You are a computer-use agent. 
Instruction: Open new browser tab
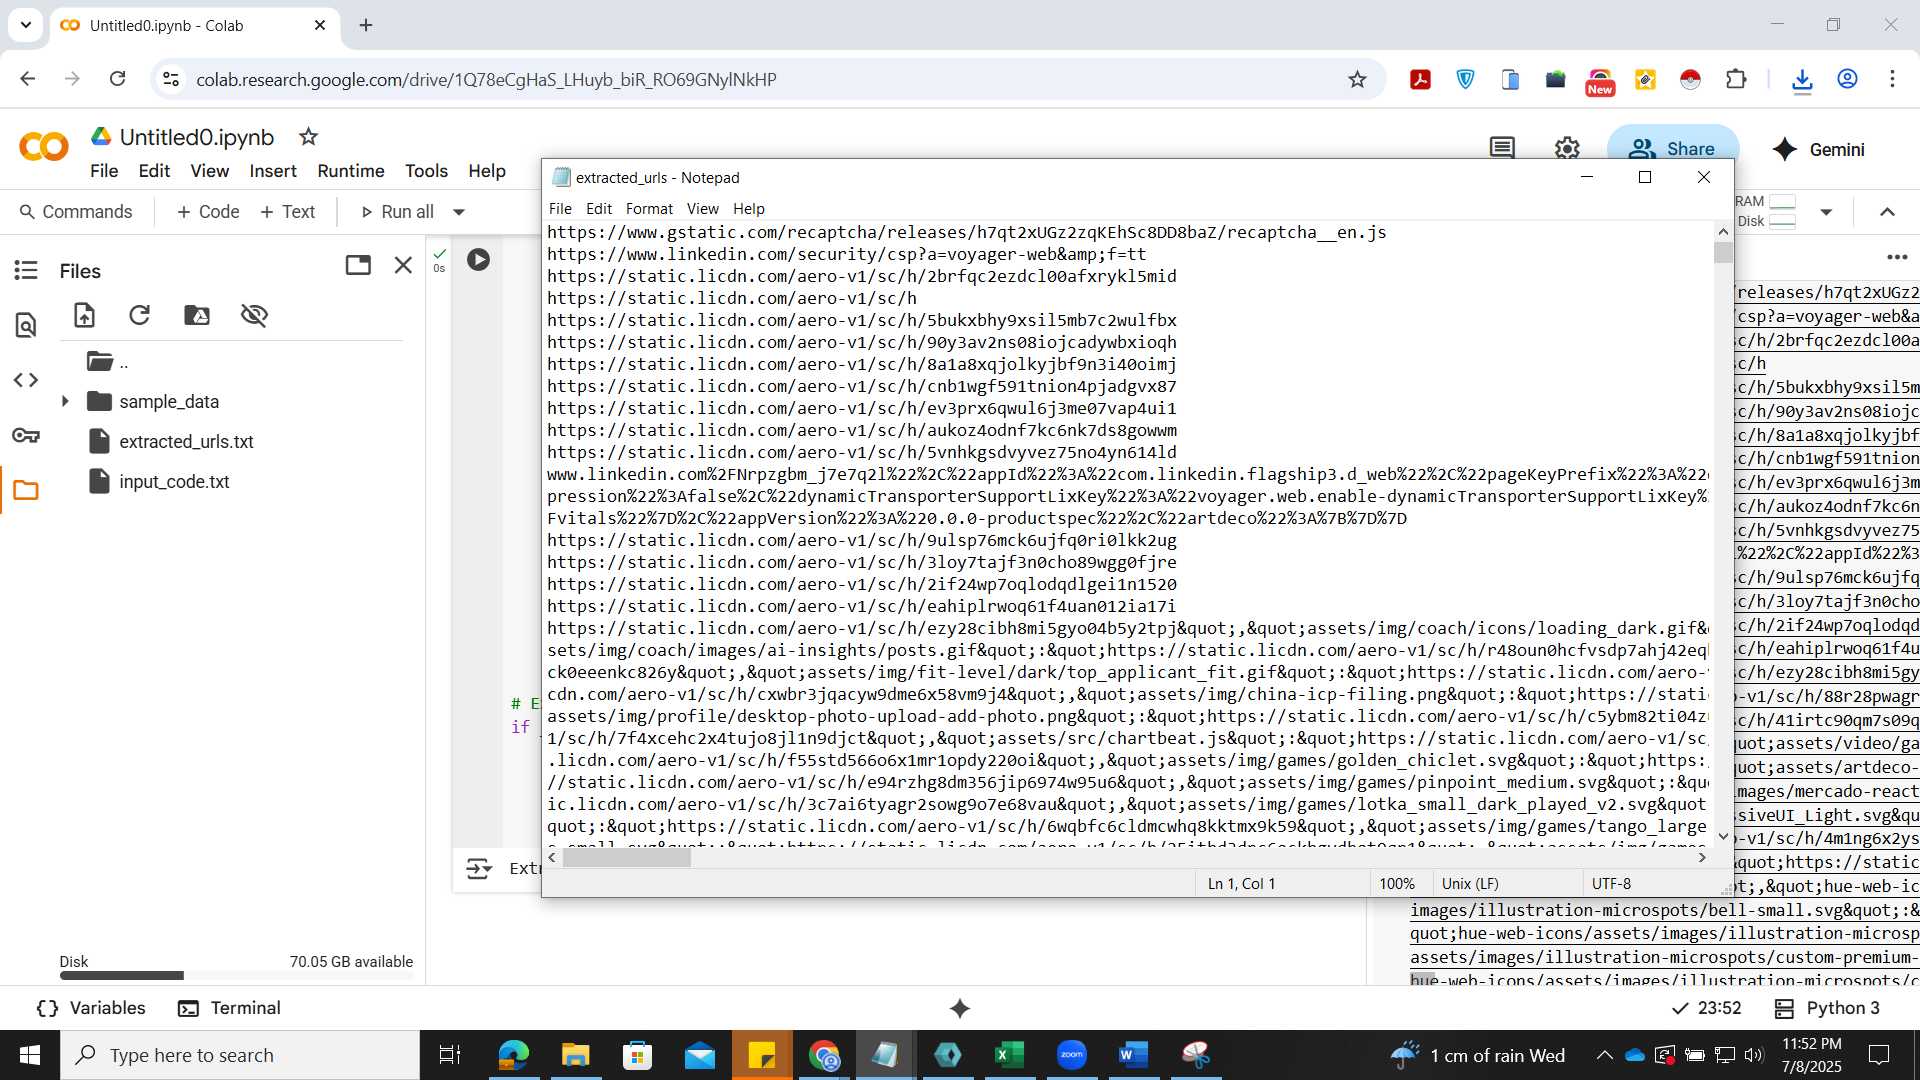(366, 25)
